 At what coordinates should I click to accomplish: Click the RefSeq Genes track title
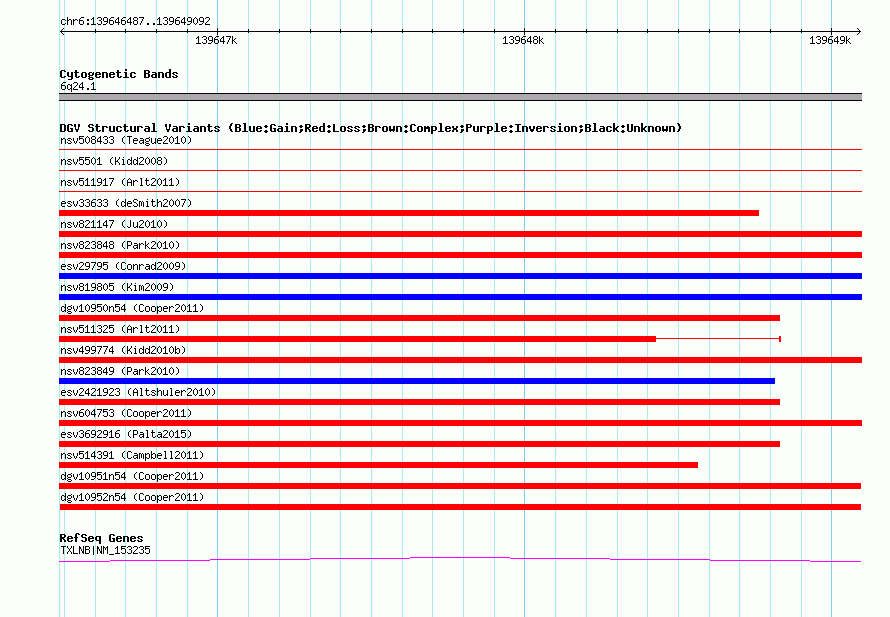click(x=101, y=538)
